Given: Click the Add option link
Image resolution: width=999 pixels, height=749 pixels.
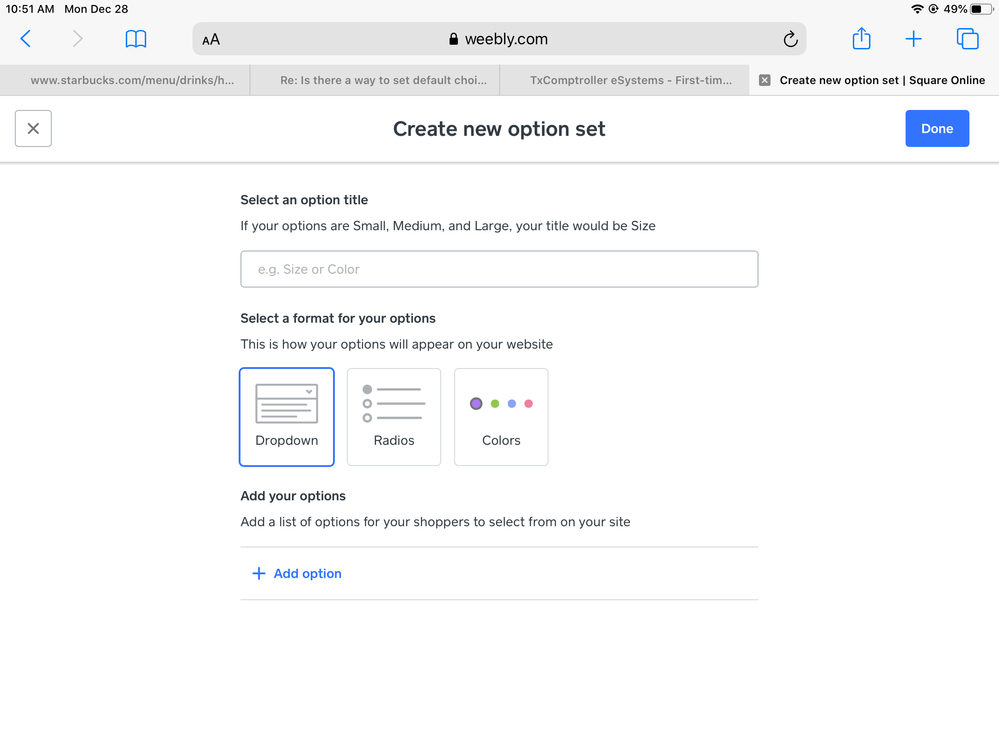Looking at the screenshot, I should [x=297, y=573].
